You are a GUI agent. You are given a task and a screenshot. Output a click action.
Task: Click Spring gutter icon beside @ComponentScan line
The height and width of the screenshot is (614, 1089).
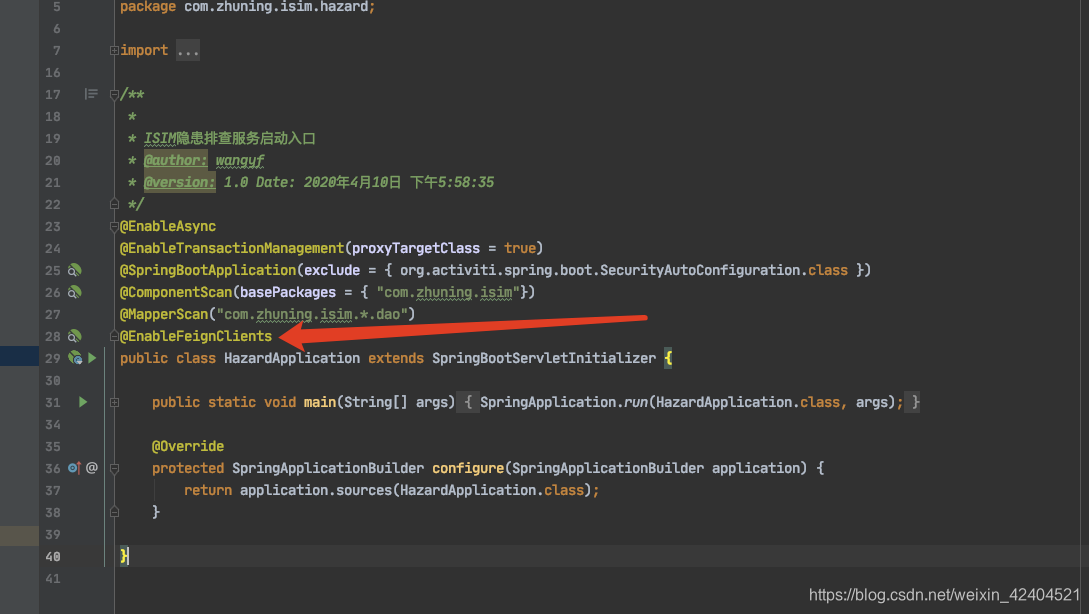(74, 292)
